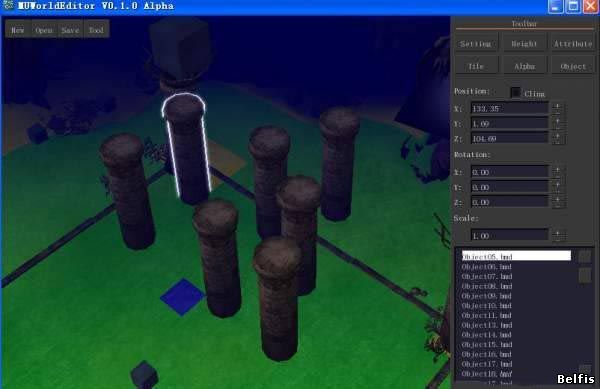Save the world with the Save button
The width and height of the screenshot is (600, 389).
[70, 29]
